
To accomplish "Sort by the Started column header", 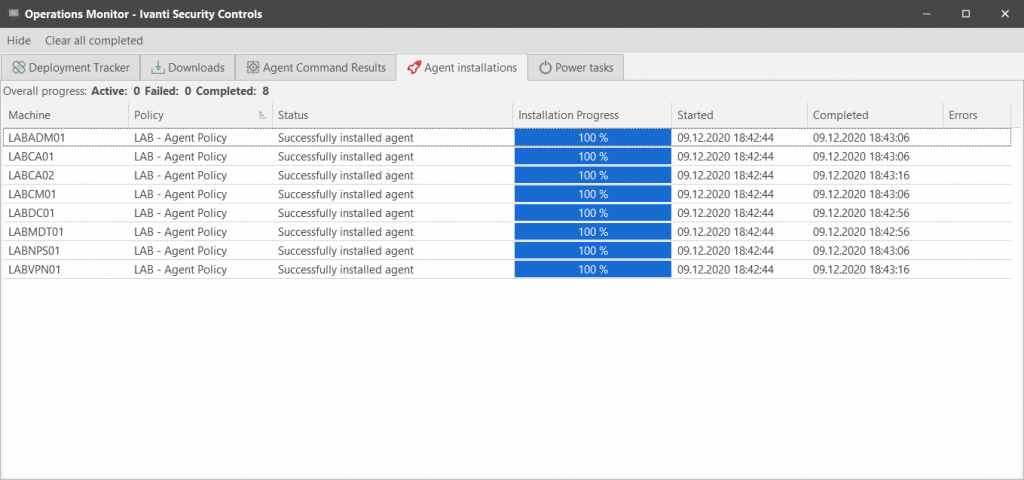I will [740, 115].
